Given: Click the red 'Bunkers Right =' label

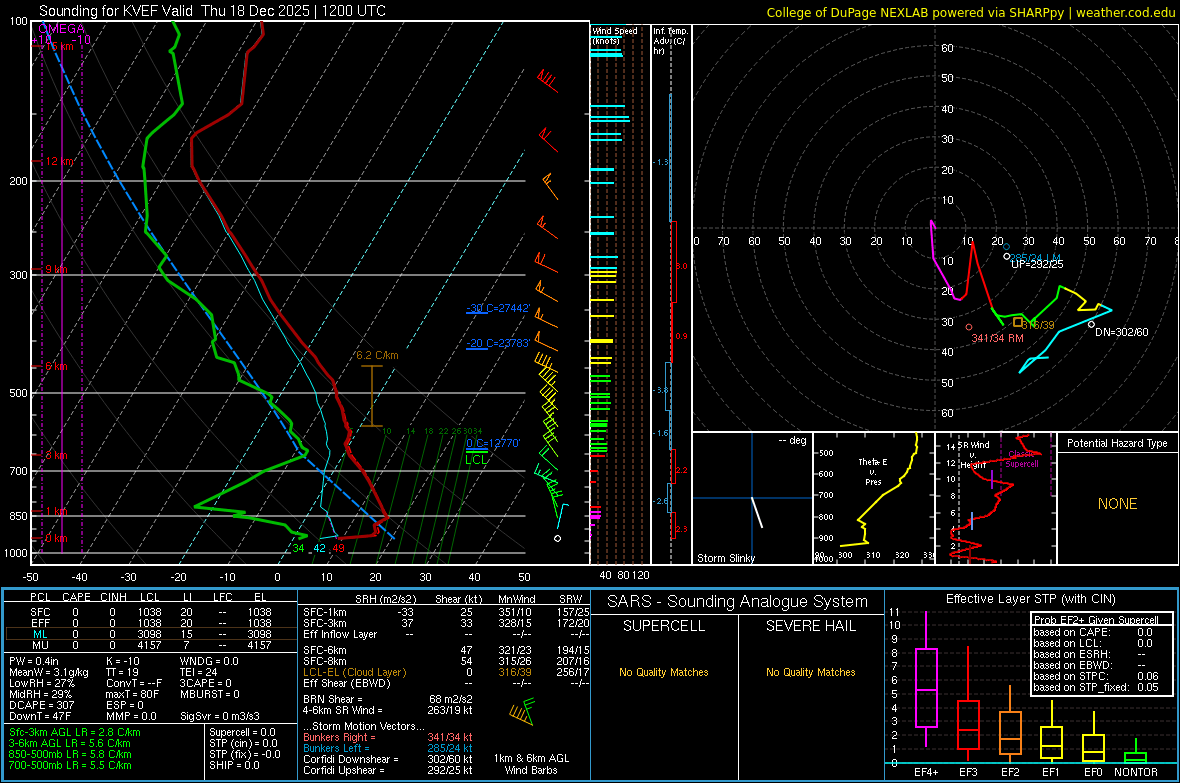Looking at the screenshot, I should 339,737.
